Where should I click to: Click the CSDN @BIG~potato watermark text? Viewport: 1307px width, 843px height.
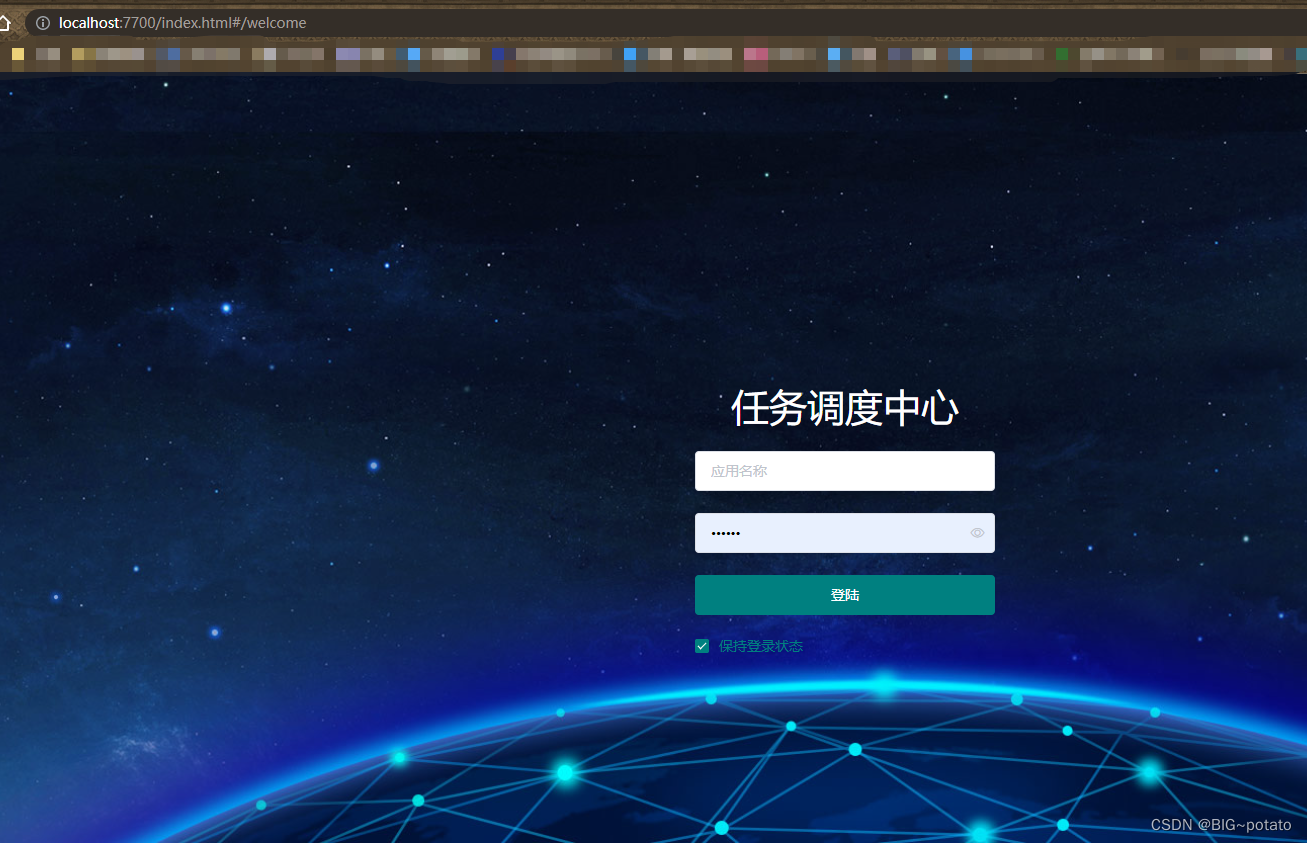pos(1222,825)
